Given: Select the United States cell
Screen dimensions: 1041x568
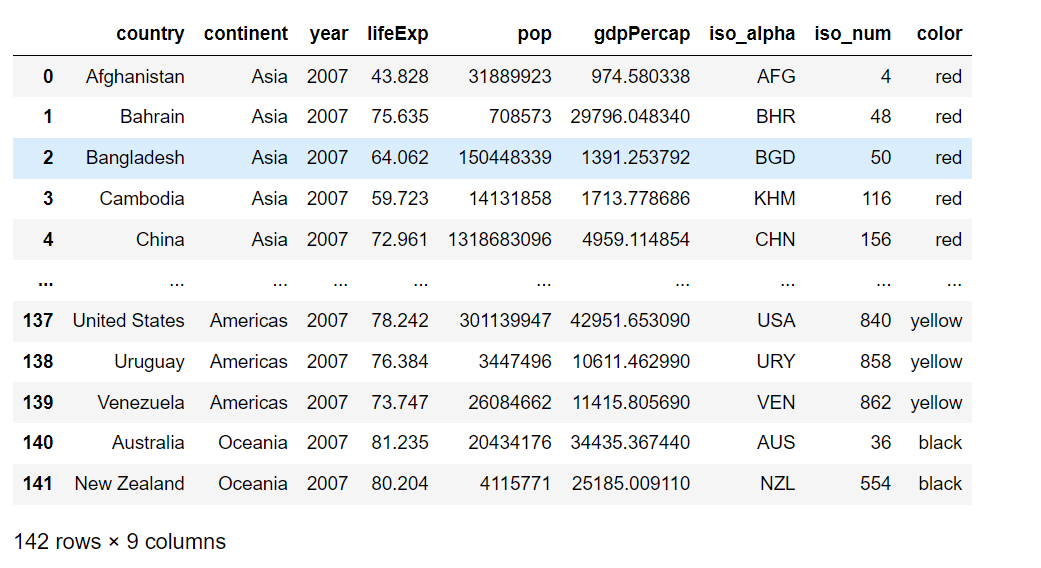Looking at the screenshot, I should [x=128, y=321].
